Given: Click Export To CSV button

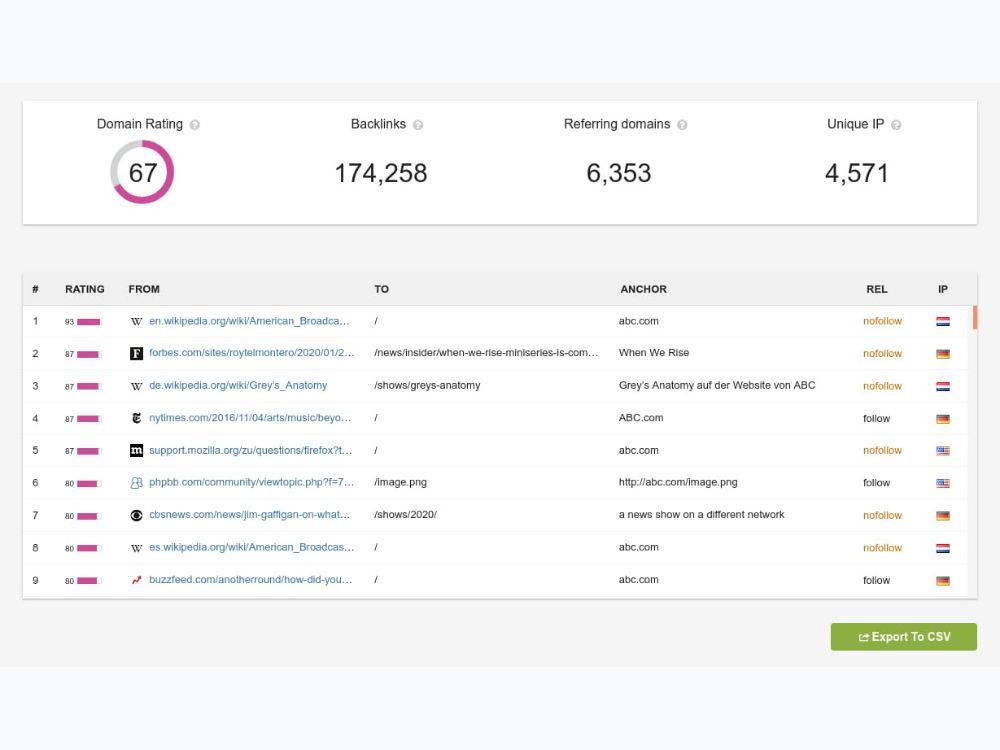Looking at the screenshot, I should pos(904,637).
